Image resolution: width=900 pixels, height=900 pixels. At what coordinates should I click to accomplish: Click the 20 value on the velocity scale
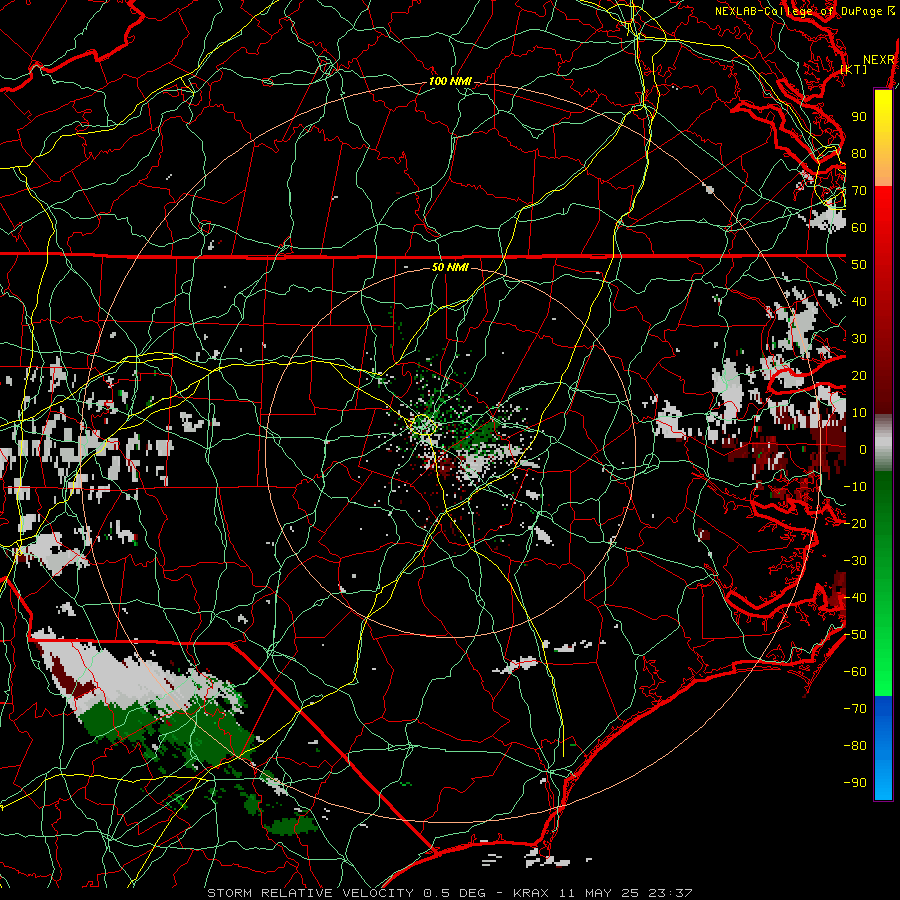pyautogui.click(x=859, y=376)
